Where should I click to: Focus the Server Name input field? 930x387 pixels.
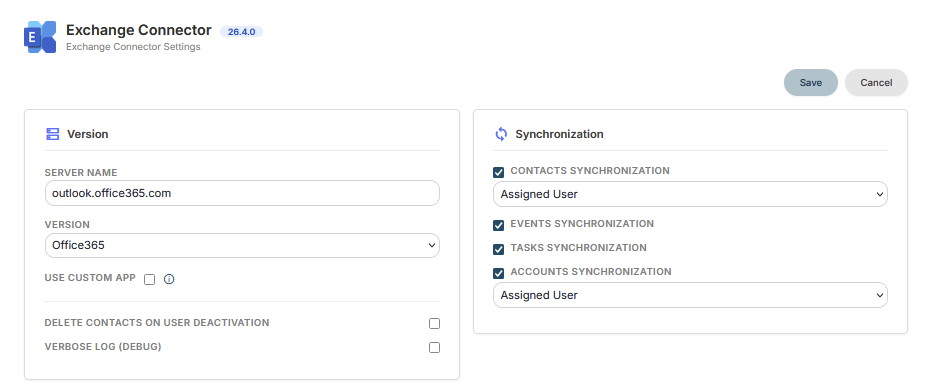click(x=242, y=193)
